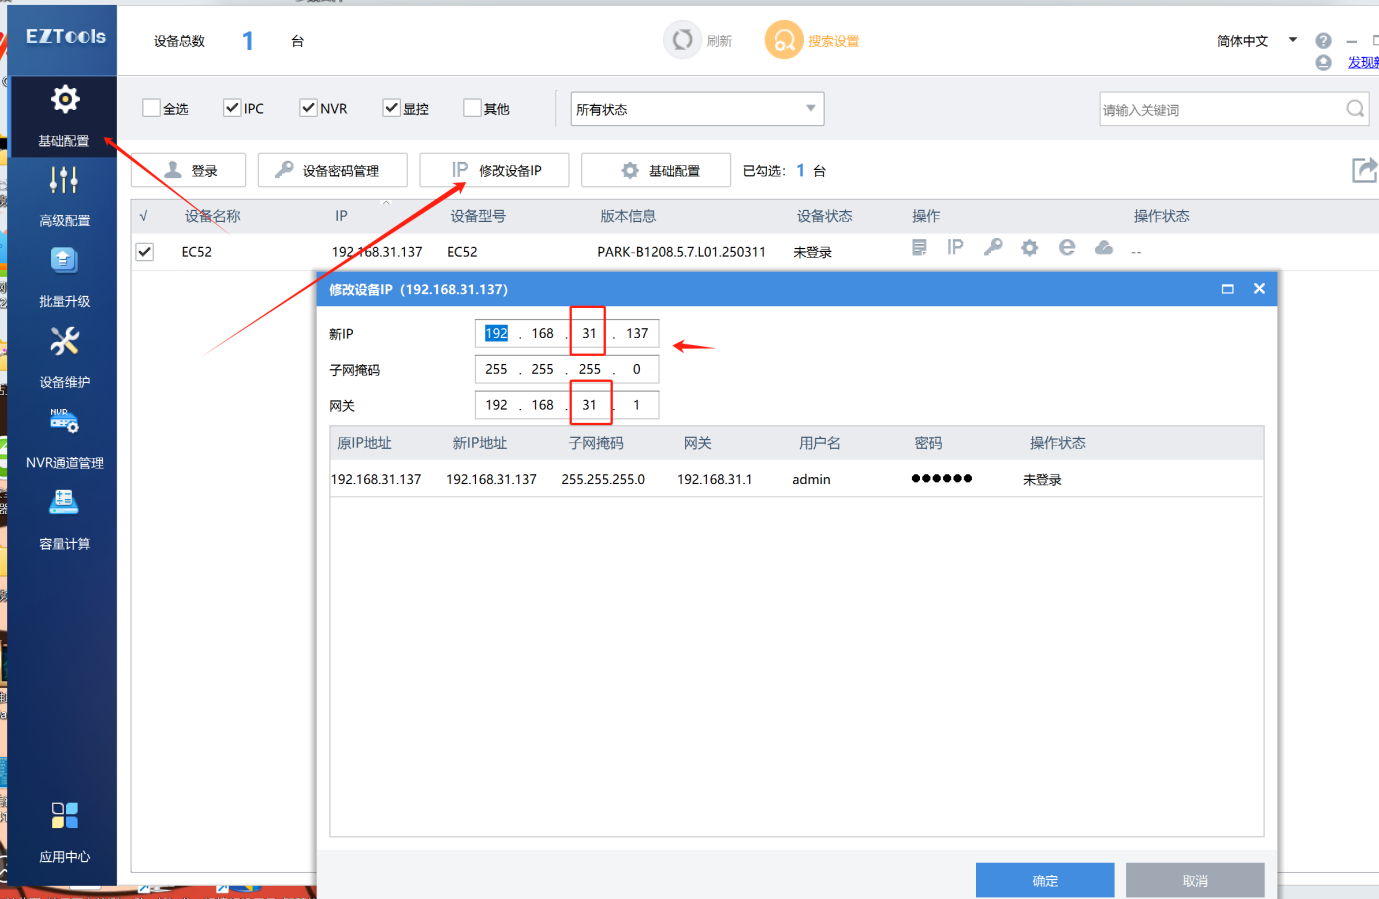The image size is (1379, 899).
Task: Open the help question-mark icon
Action: [x=1323, y=41]
